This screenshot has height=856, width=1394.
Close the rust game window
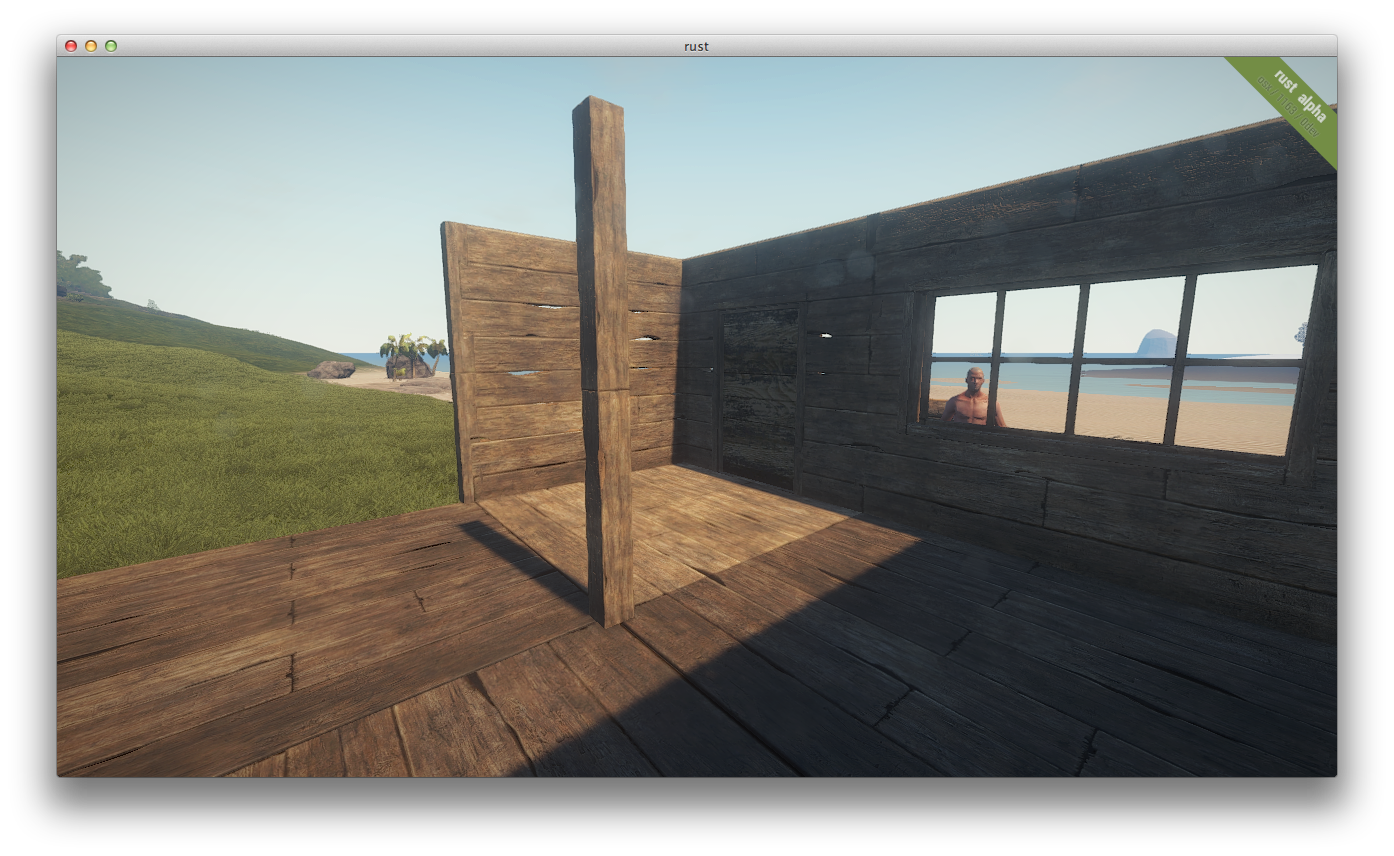coord(71,46)
